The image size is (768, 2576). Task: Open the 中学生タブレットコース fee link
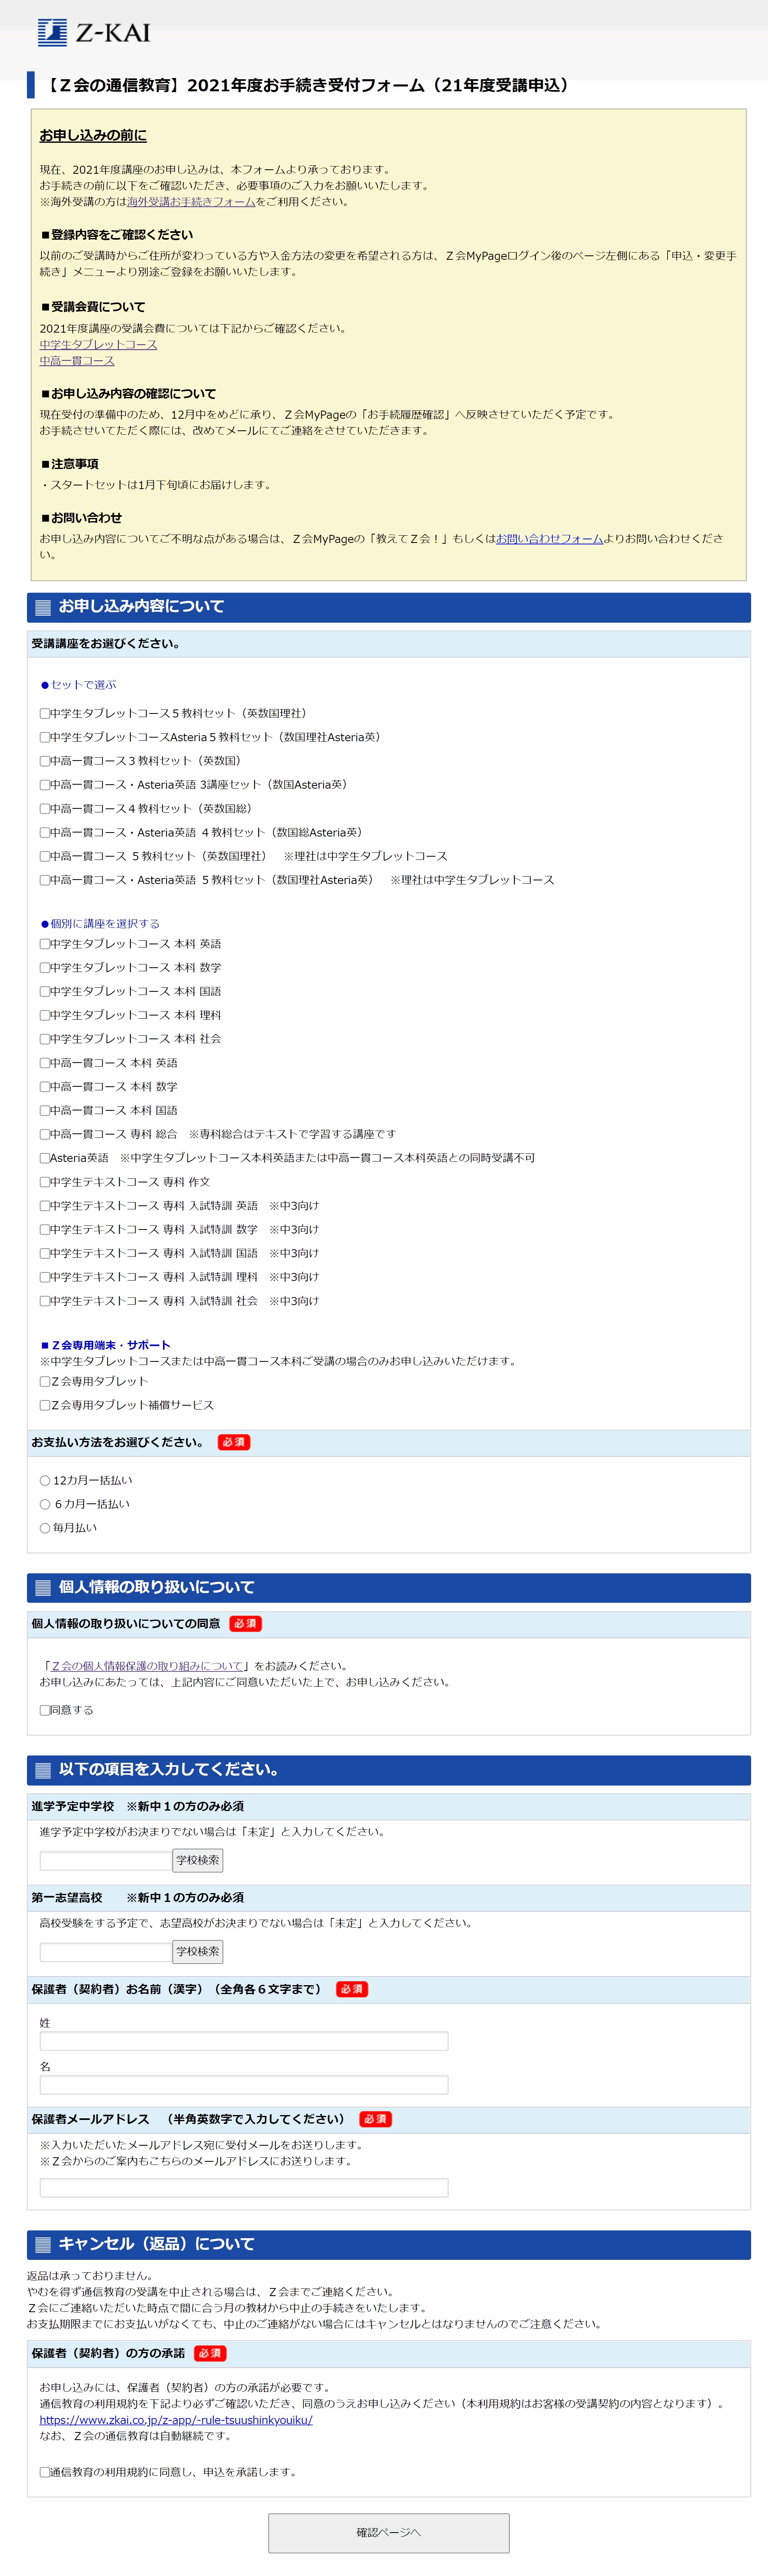coord(98,345)
